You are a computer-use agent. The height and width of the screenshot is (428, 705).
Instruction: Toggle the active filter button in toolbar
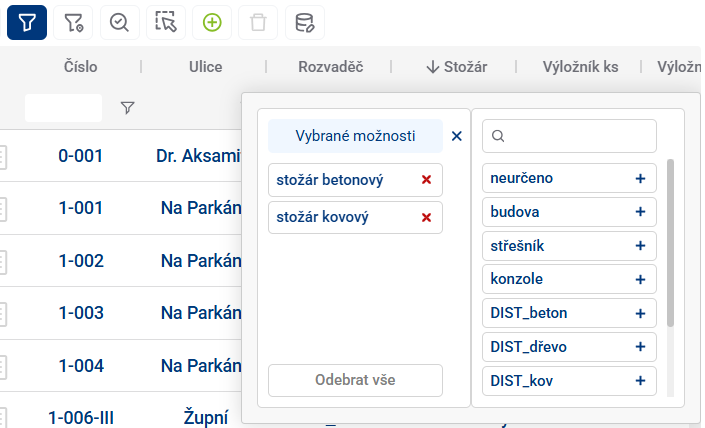27,21
